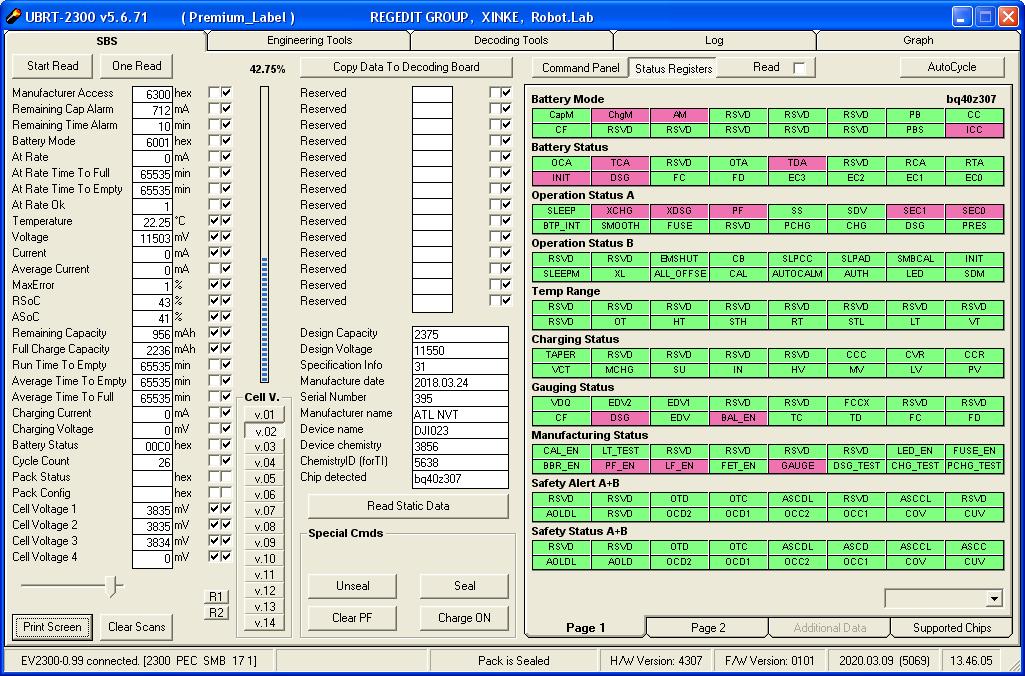Click the Clear Scans button
Screen dimensions: 1025x676
coord(137,627)
